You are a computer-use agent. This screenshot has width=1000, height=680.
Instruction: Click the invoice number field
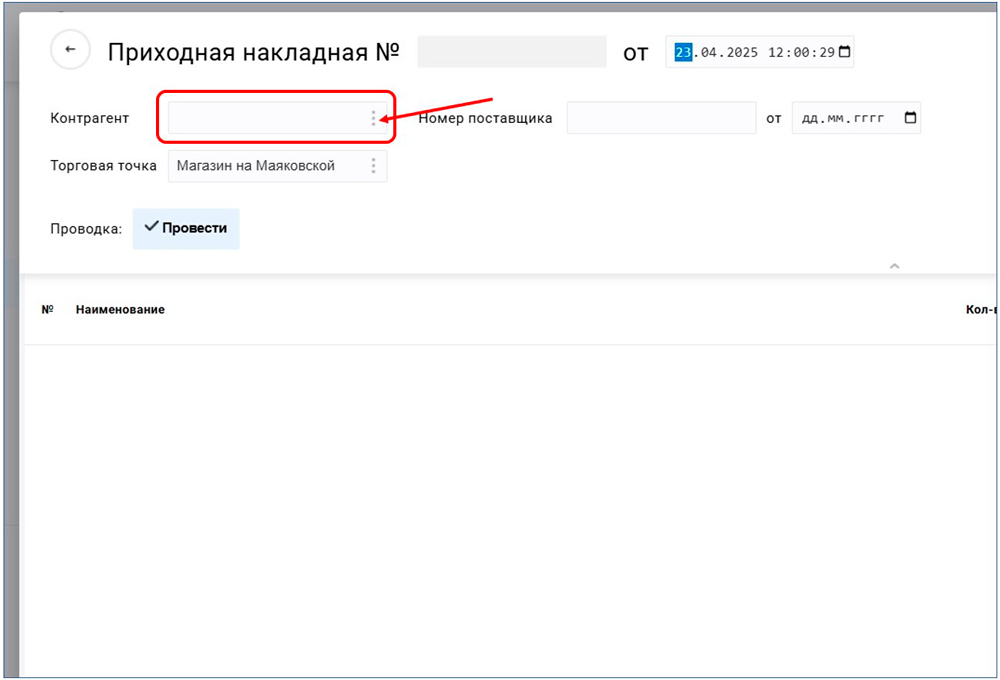tap(511, 52)
